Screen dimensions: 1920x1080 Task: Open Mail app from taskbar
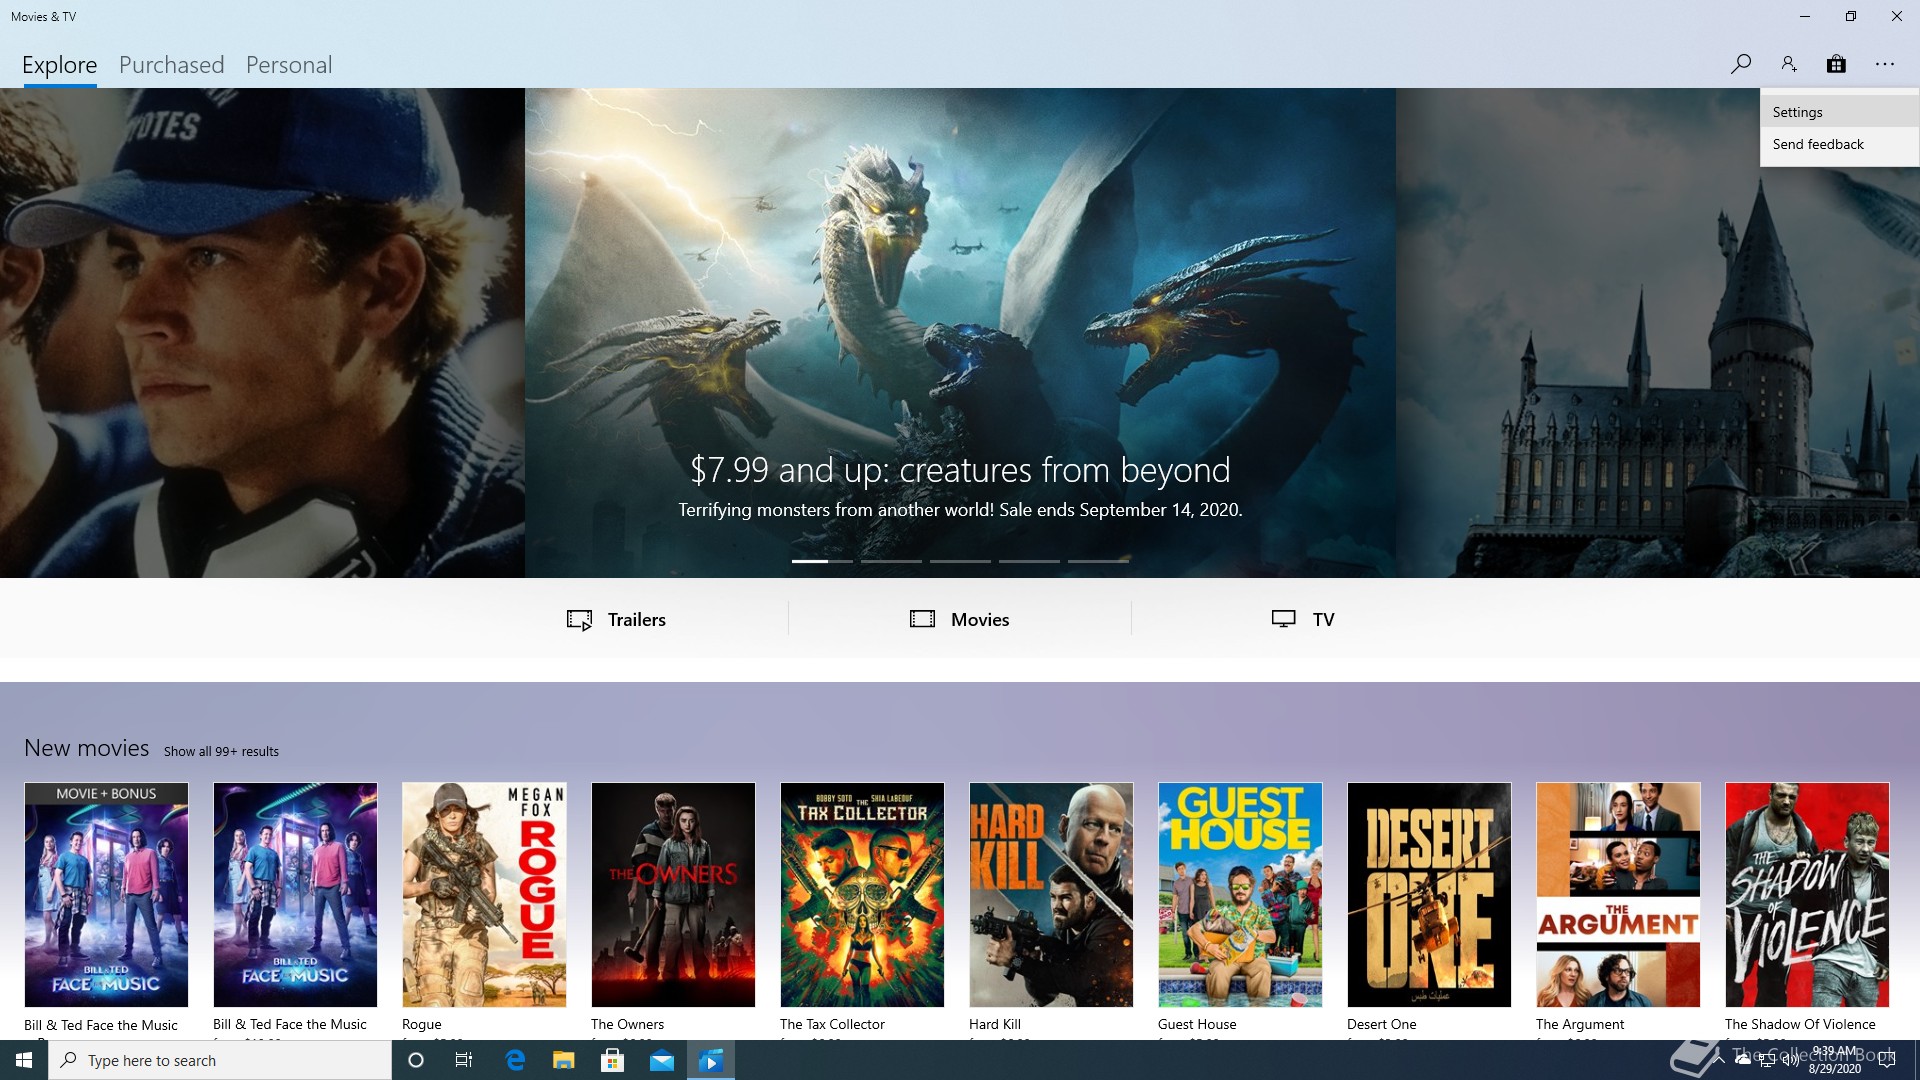point(662,1060)
